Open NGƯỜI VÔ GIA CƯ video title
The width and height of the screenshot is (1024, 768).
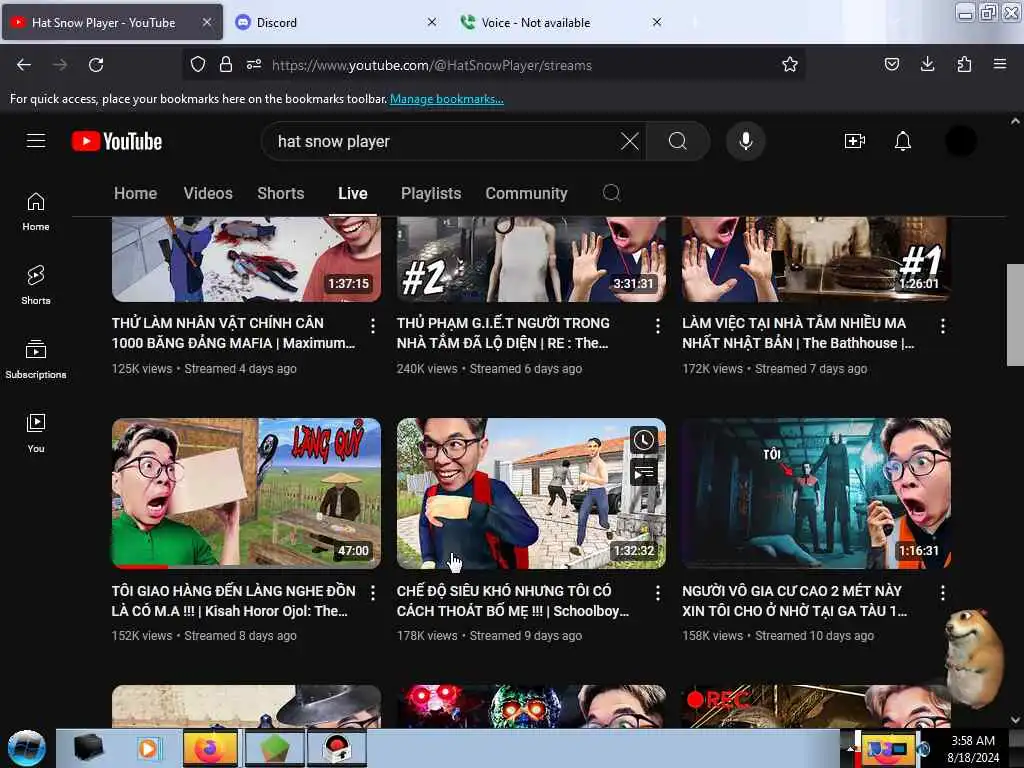coord(795,600)
